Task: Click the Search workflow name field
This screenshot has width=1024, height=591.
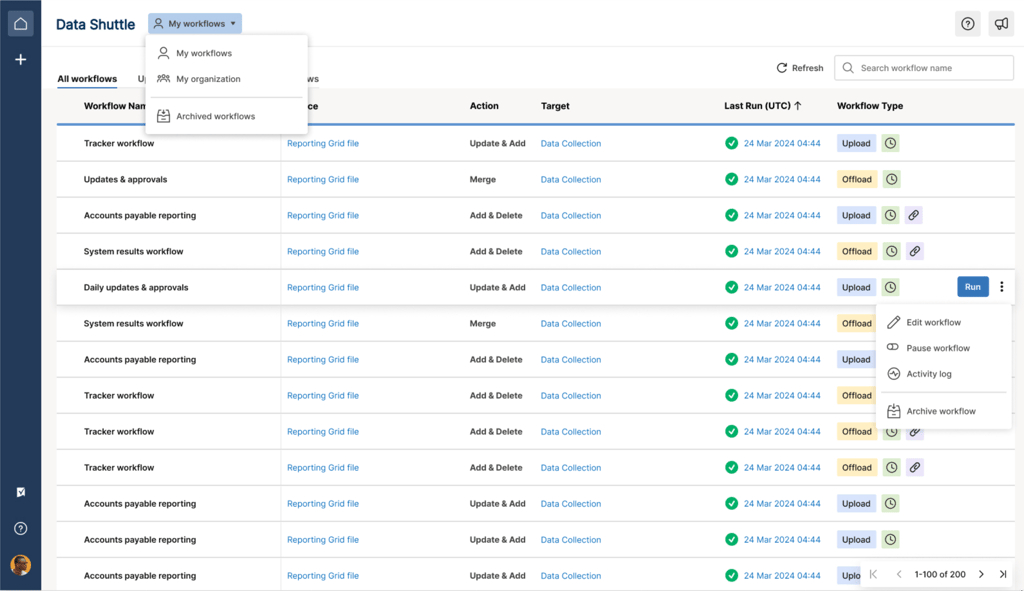Action: (x=923, y=67)
